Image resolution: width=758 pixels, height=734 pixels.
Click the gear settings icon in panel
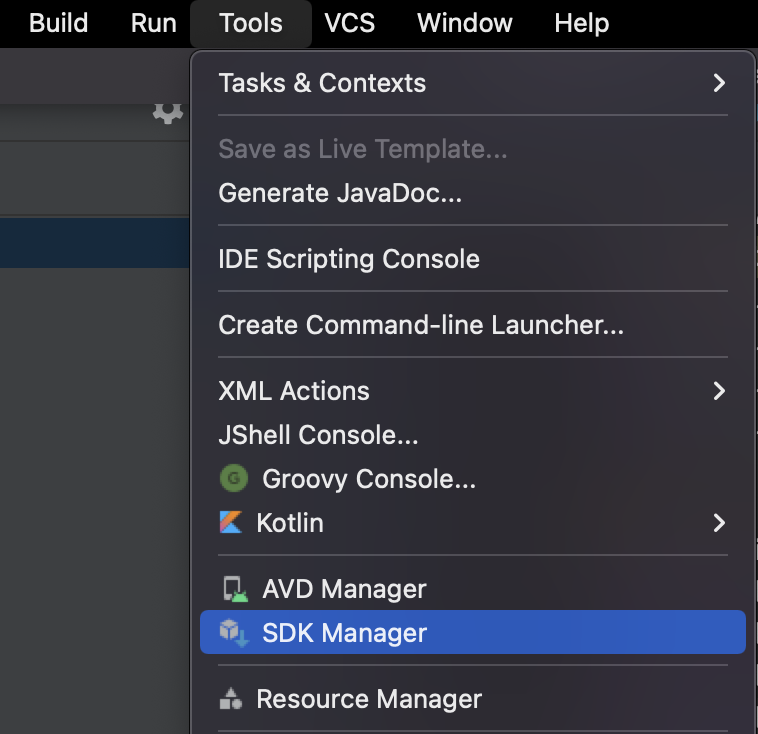[x=168, y=113]
